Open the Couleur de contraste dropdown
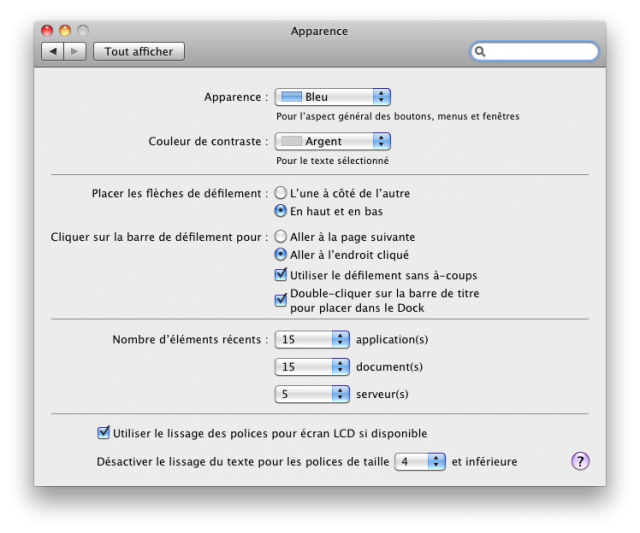640x533 pixels. [333, 141]
